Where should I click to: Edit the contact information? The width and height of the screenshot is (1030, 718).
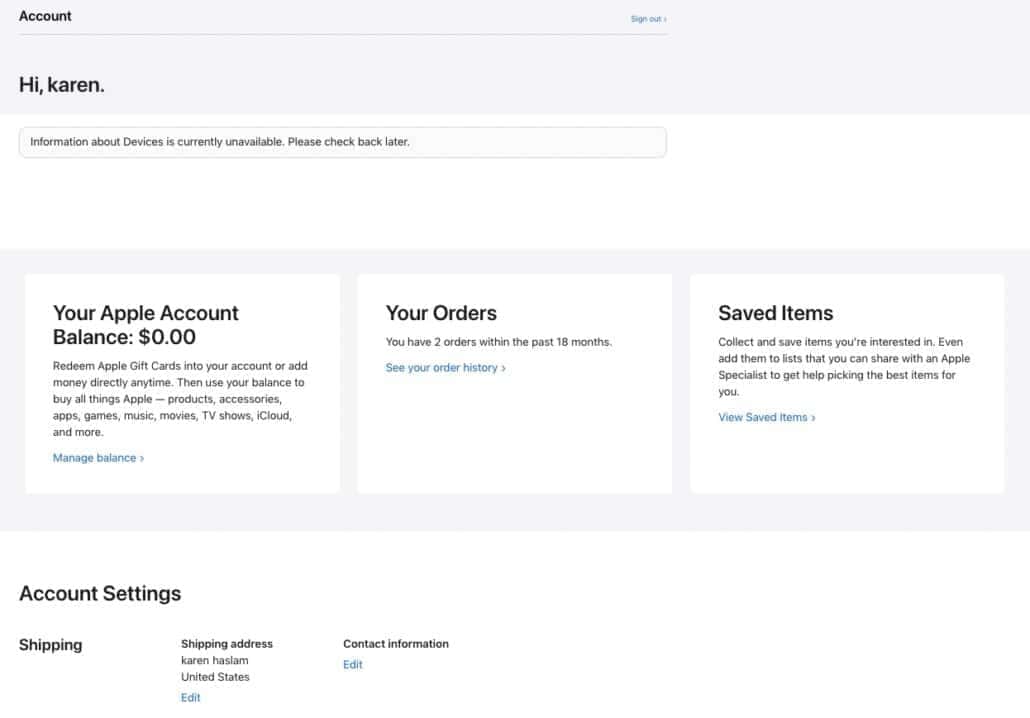(352, 664)
